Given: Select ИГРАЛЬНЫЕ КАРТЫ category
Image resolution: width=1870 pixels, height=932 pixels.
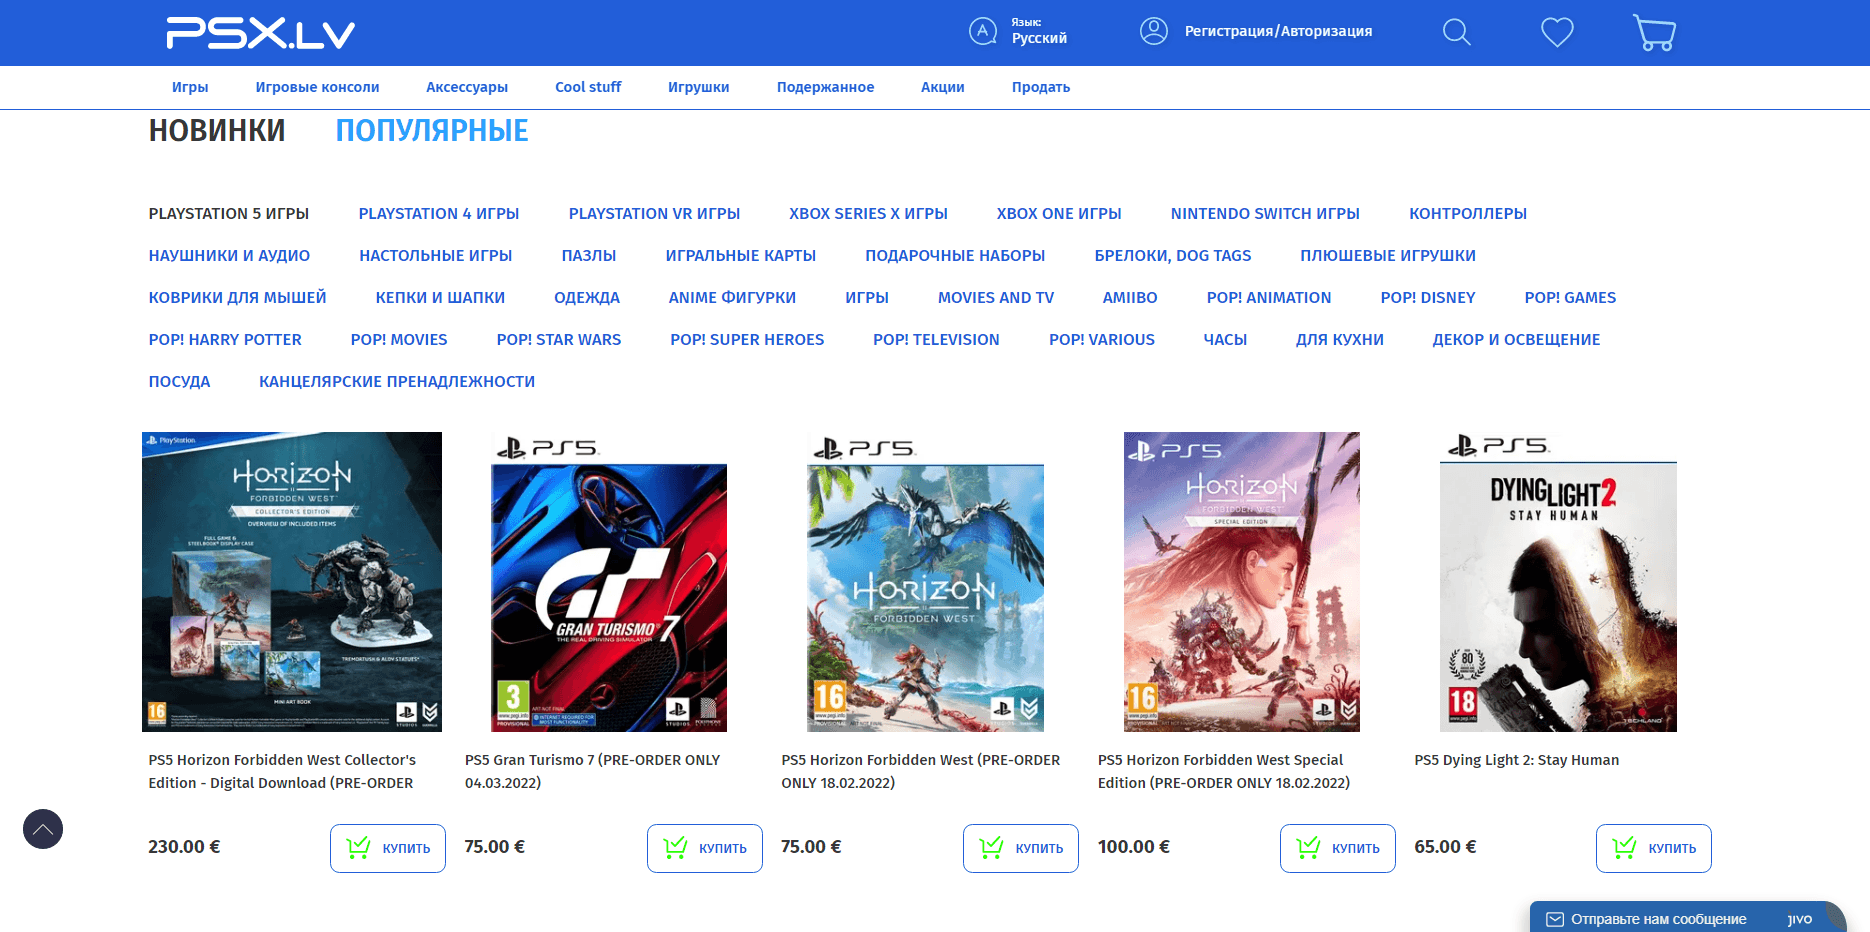Looking at the screenshot, I should (741, 255).
